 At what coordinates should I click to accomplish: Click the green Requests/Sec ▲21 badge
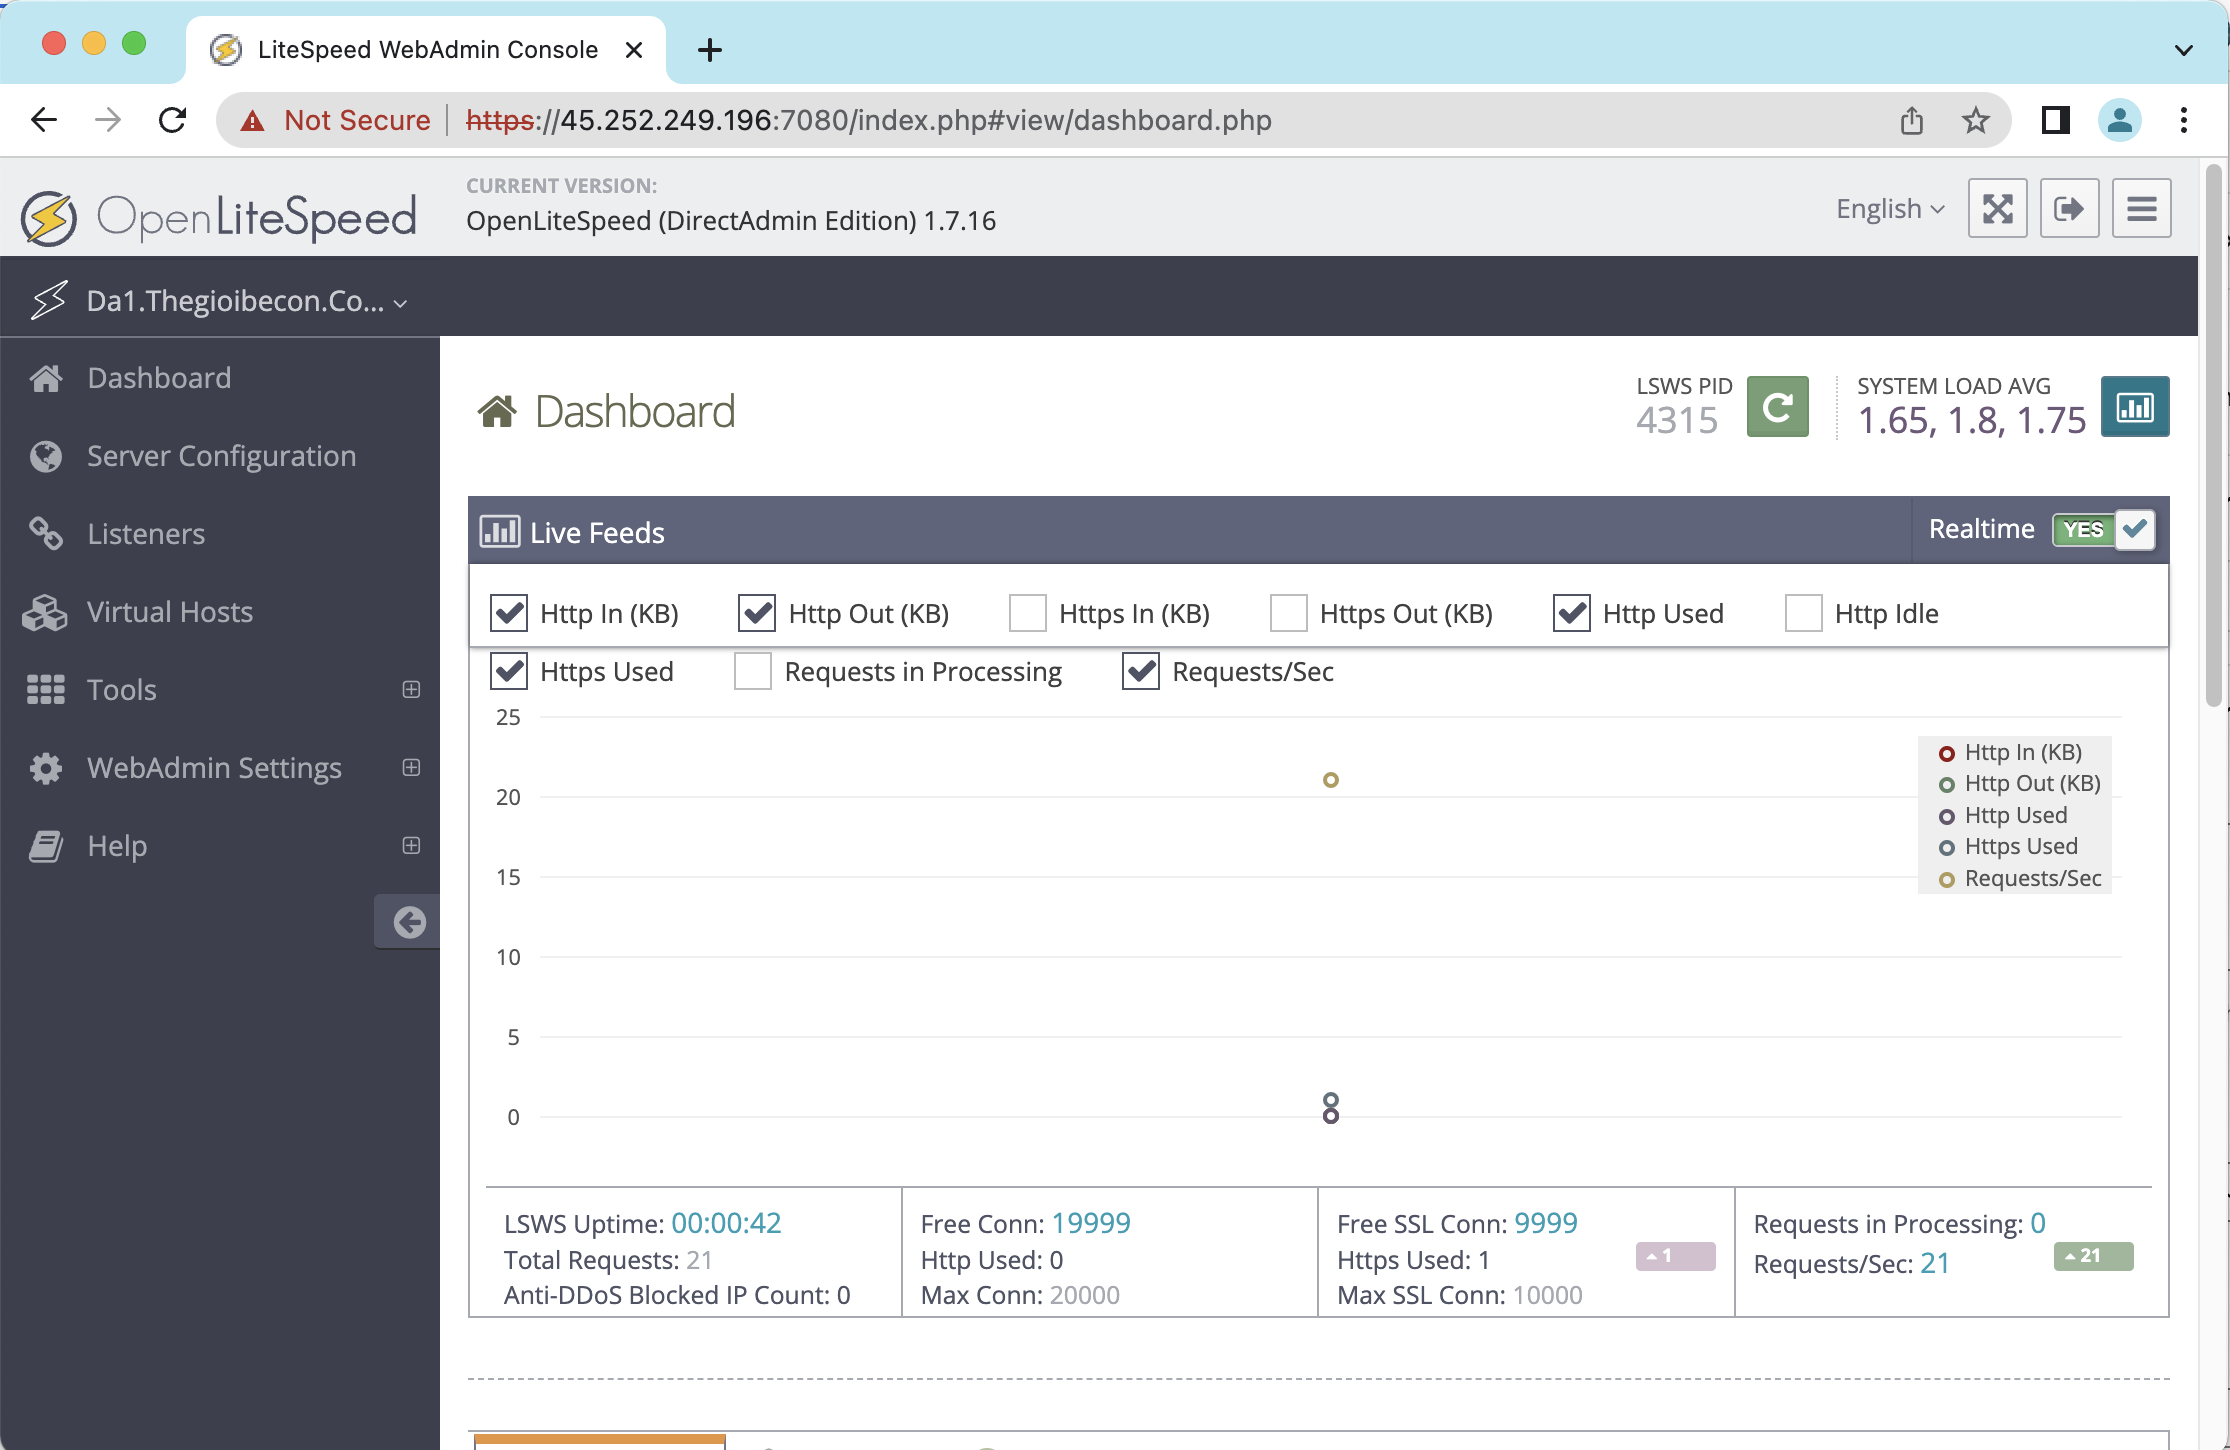coord(2093,1256)
